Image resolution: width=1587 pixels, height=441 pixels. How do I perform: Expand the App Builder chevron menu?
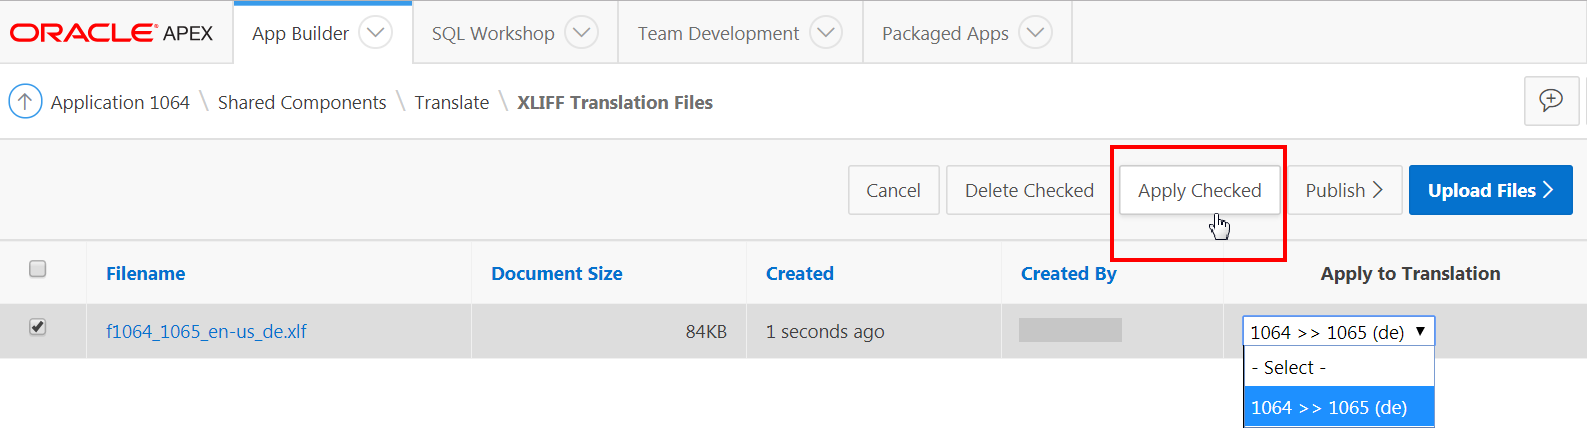[375, 33]
